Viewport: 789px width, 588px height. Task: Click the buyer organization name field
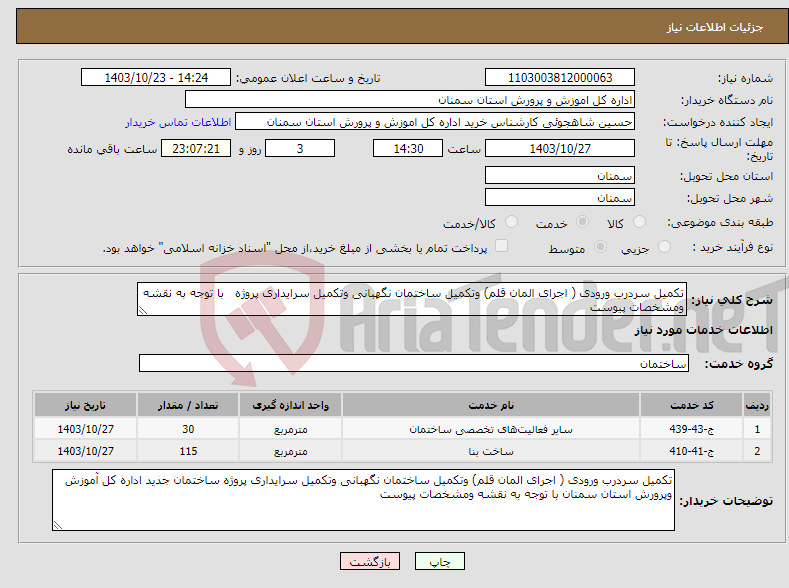(x=410, y=100)
